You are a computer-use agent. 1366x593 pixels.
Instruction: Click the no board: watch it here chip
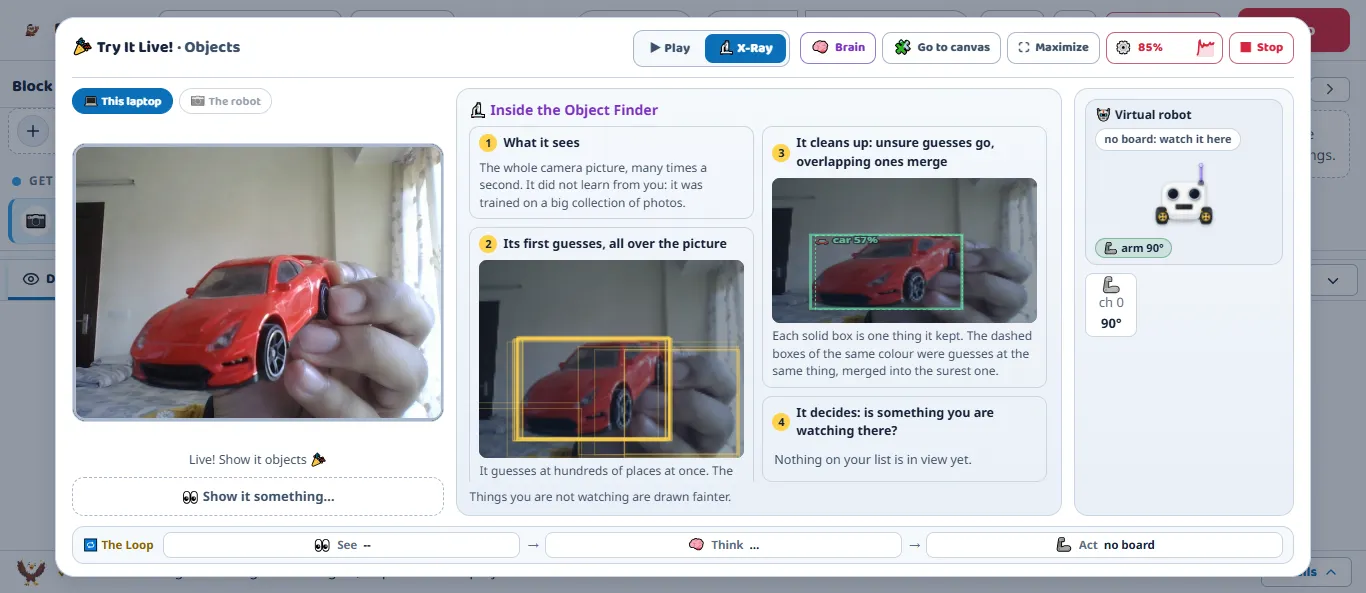[x=1168, y=139]
